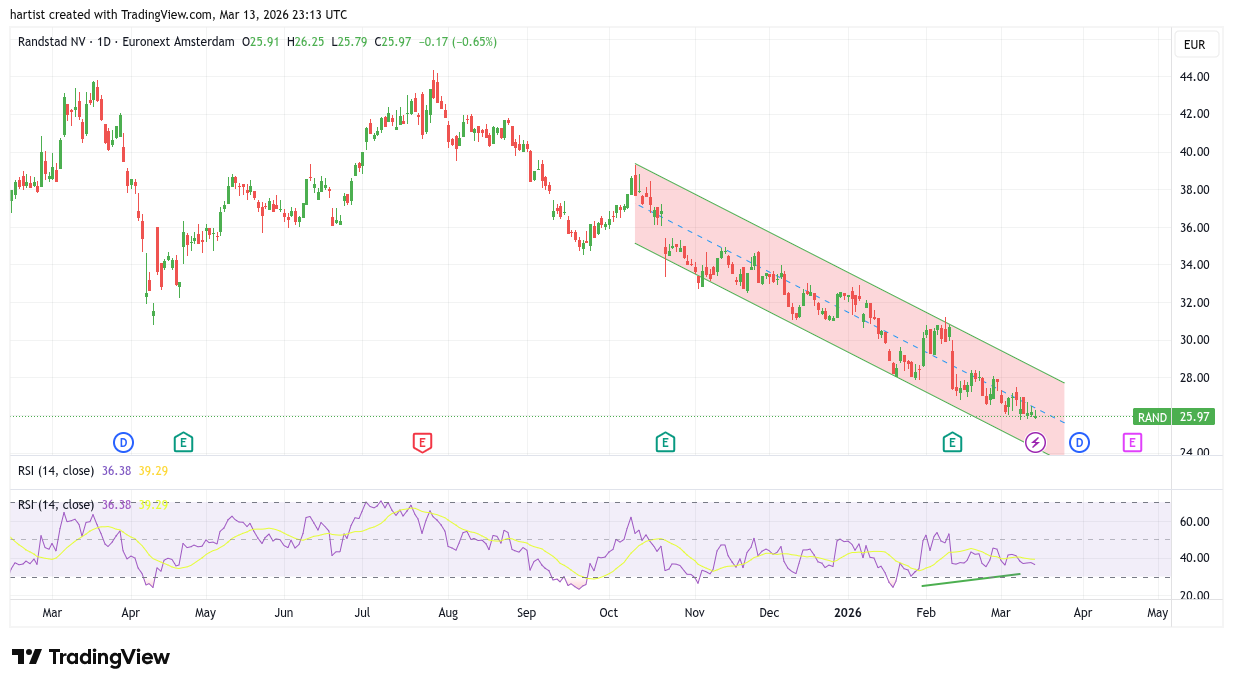Click the 2026 label on time axis
Viewport: 1233px width, 687px height.
pyautogui.click(x=847, y=612)
